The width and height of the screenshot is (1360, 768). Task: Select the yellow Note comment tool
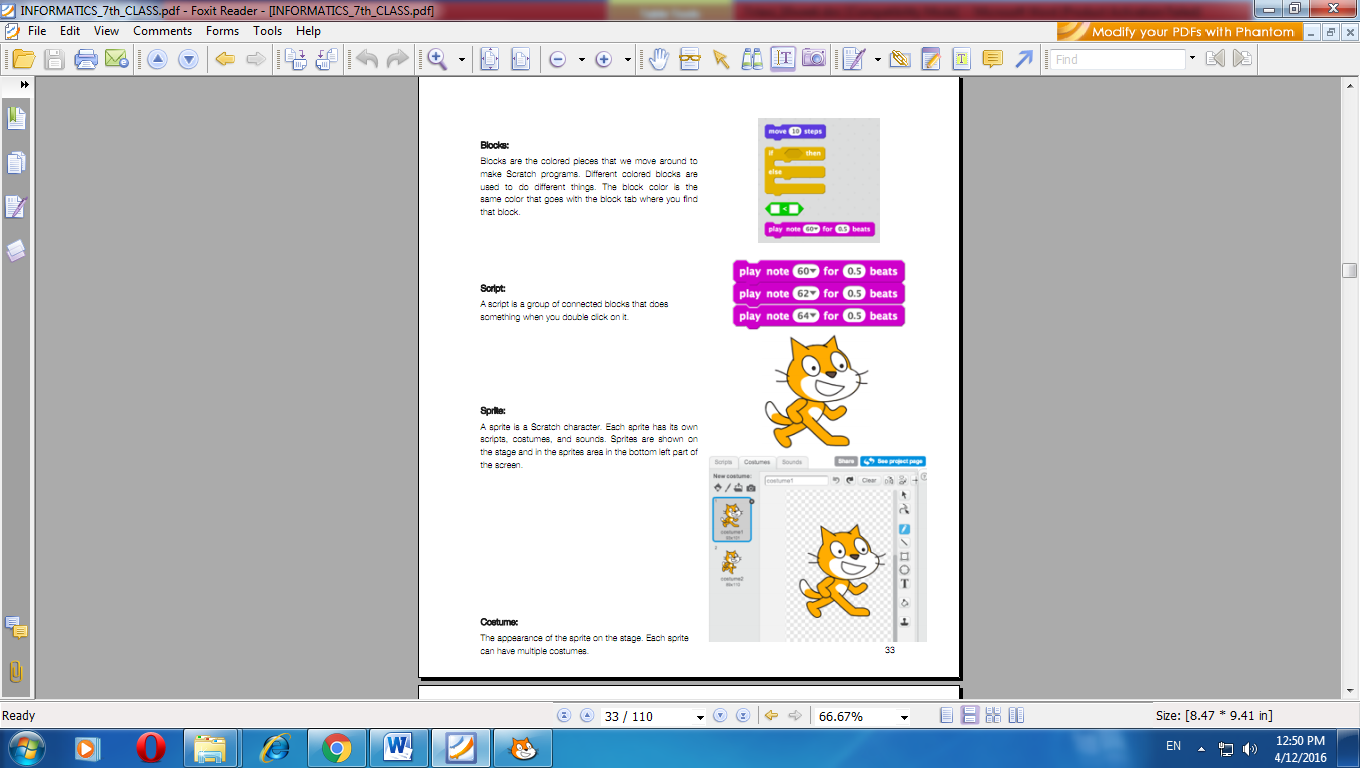(992, 59)
